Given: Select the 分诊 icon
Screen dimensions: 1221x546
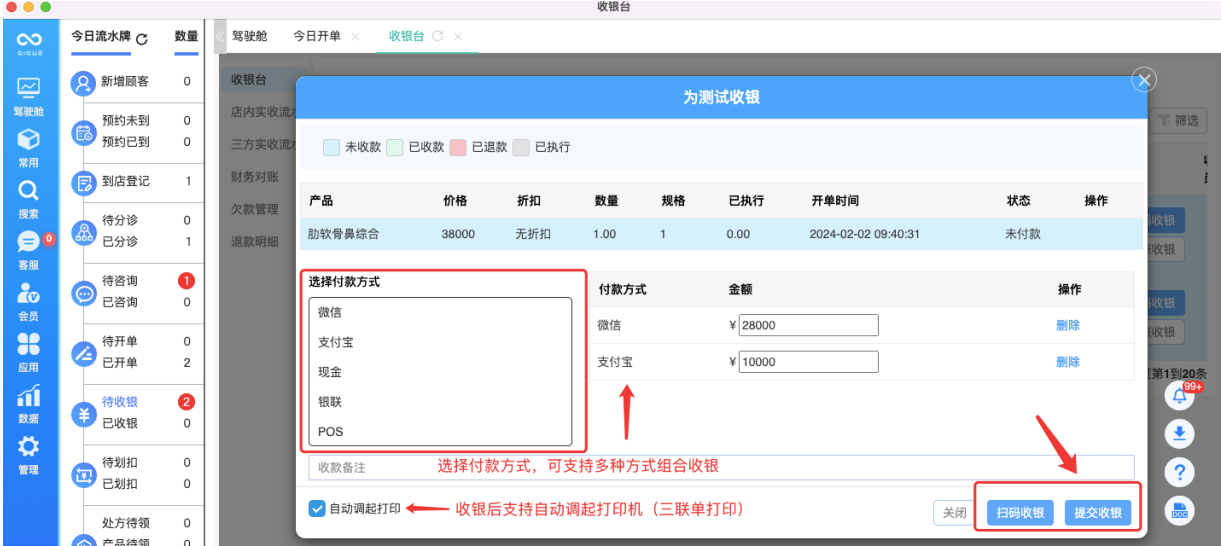Looking at the screenshot, I should click(83, 232).
